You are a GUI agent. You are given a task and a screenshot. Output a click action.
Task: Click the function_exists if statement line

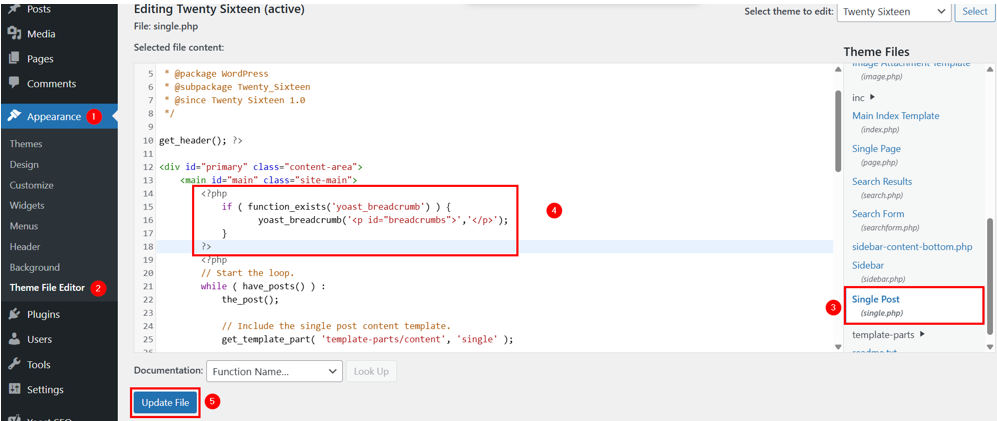pyautogui.click(x=336, y=207)
